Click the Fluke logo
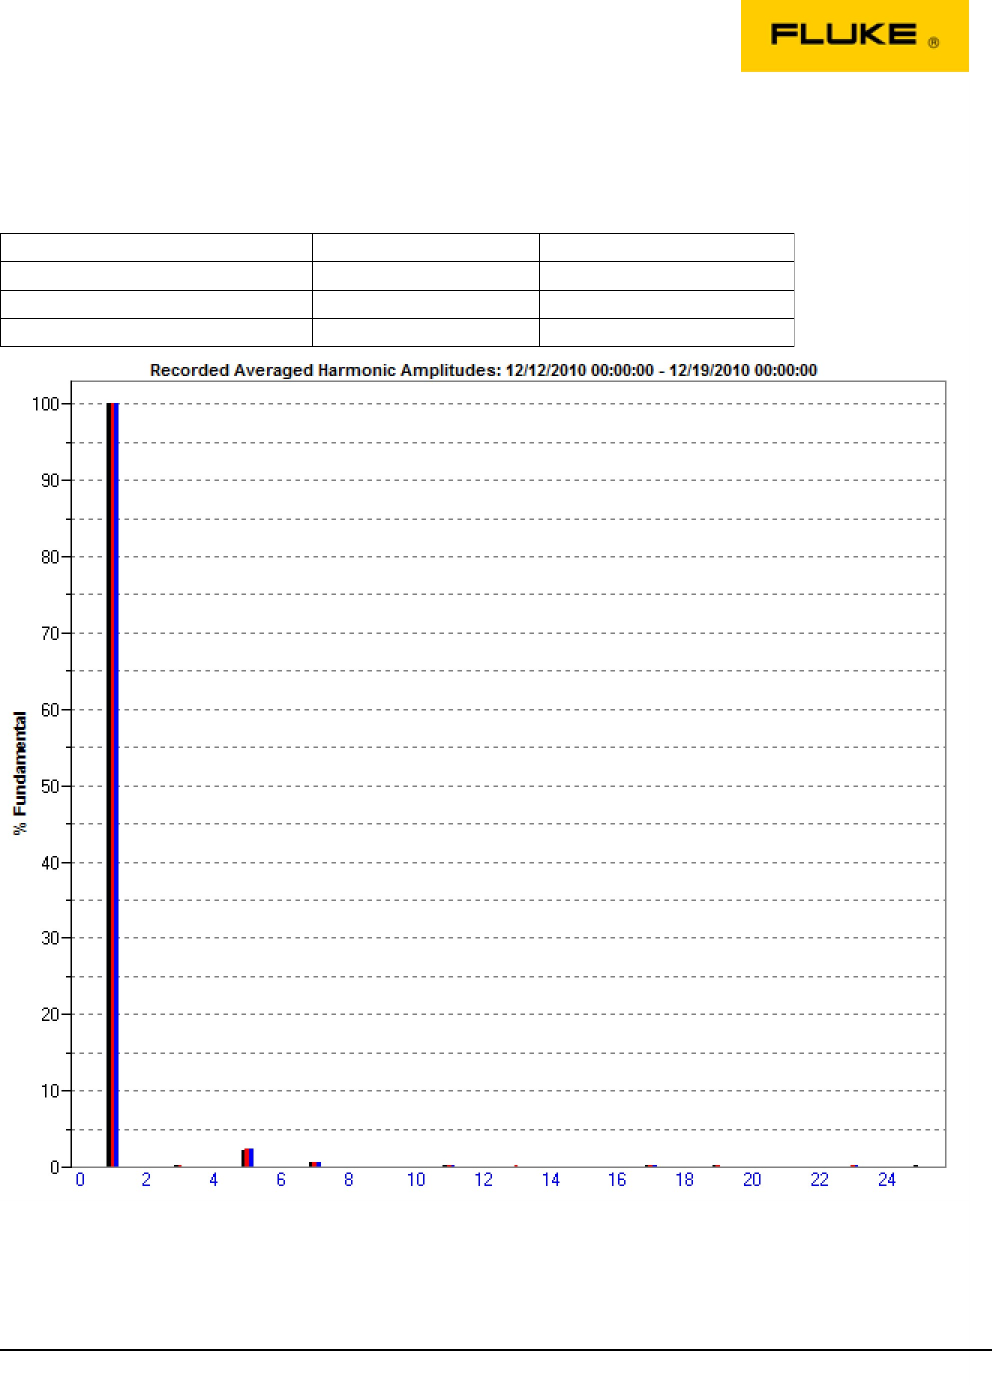 pyautogui.click(x=854, y=36)
